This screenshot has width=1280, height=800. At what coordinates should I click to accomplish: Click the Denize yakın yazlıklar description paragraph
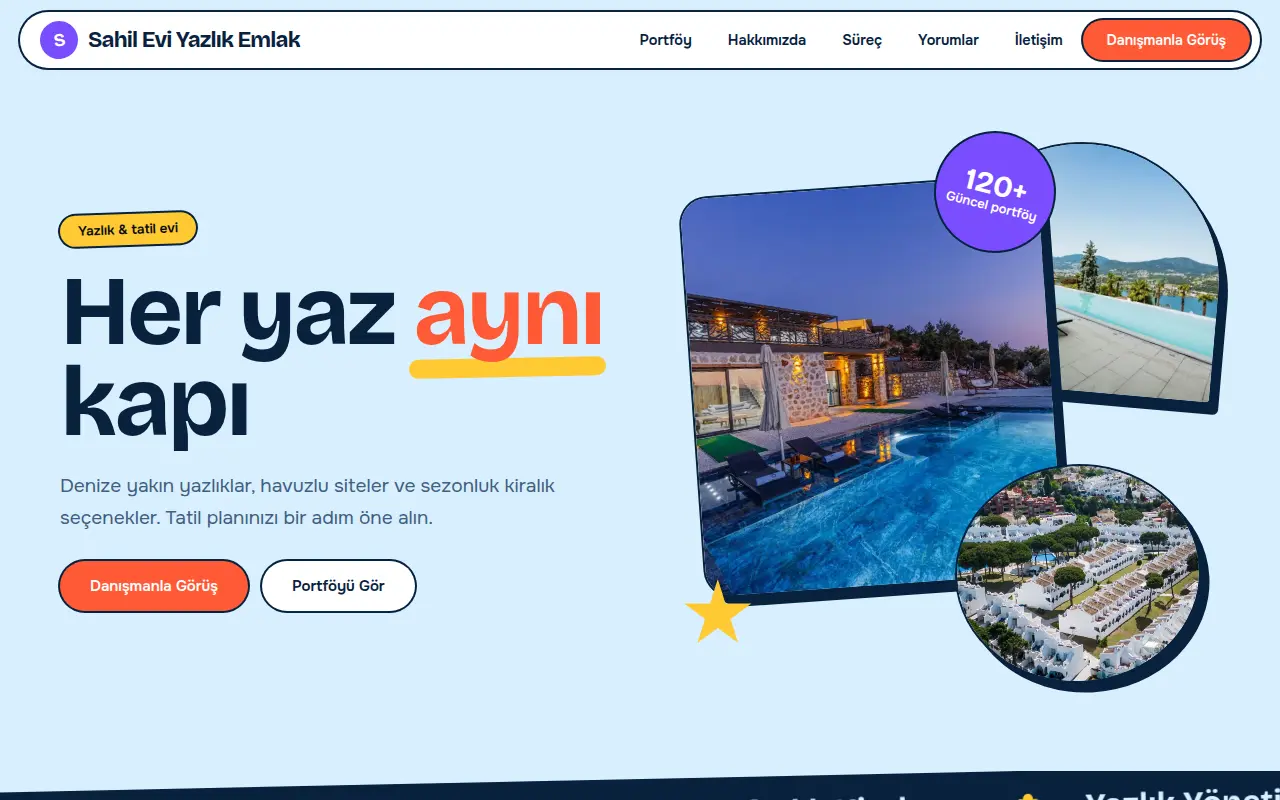tap(308, 502)
